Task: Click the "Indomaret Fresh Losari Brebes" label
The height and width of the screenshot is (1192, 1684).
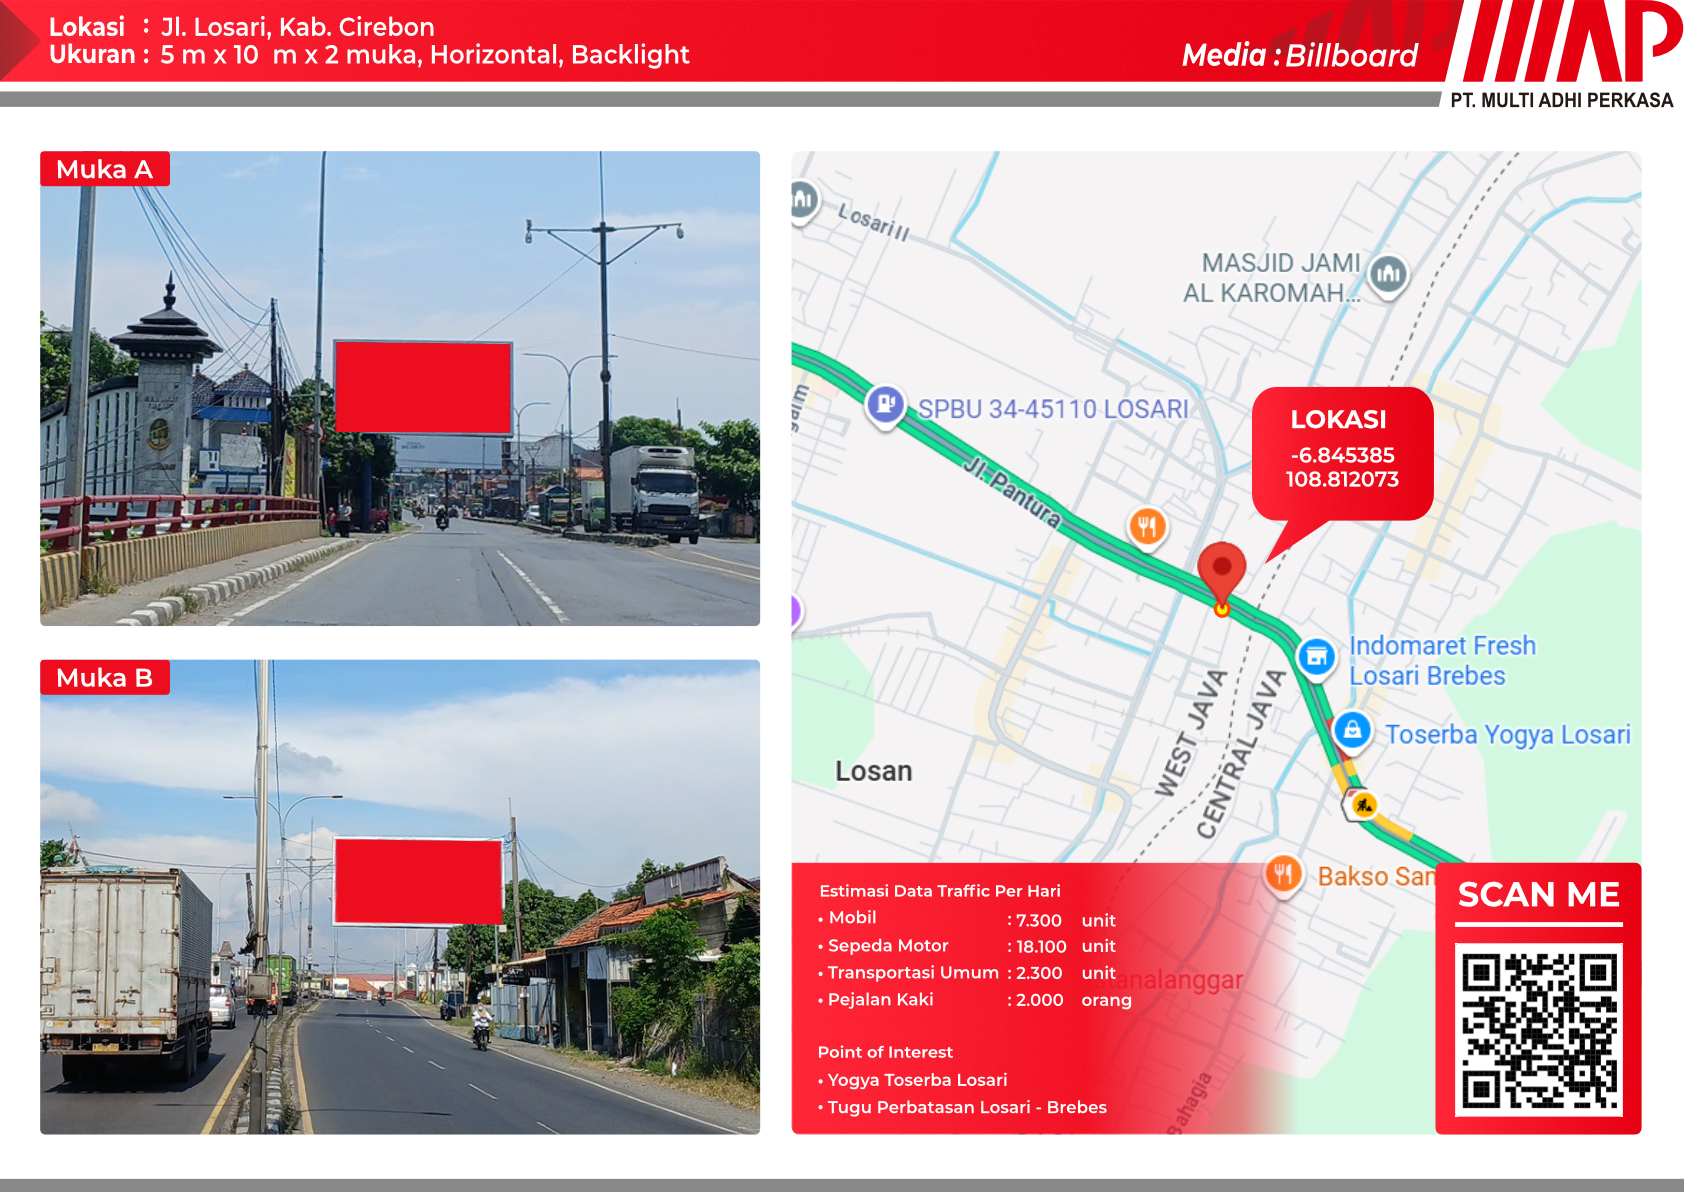Action: pos(1442,661)
